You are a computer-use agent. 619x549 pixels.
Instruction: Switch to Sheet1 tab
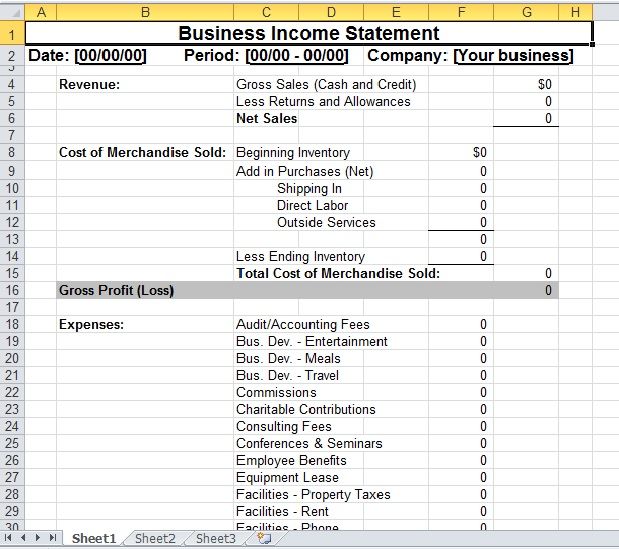coord(94,538)
